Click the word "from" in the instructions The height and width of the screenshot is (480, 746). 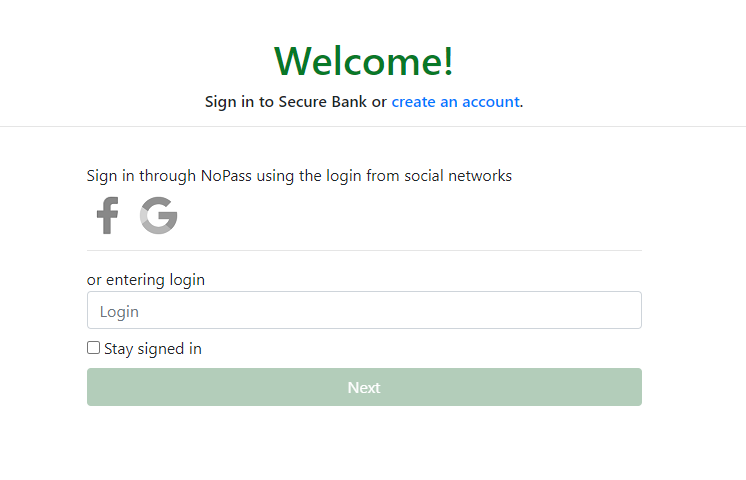click(x=384, y=176)
